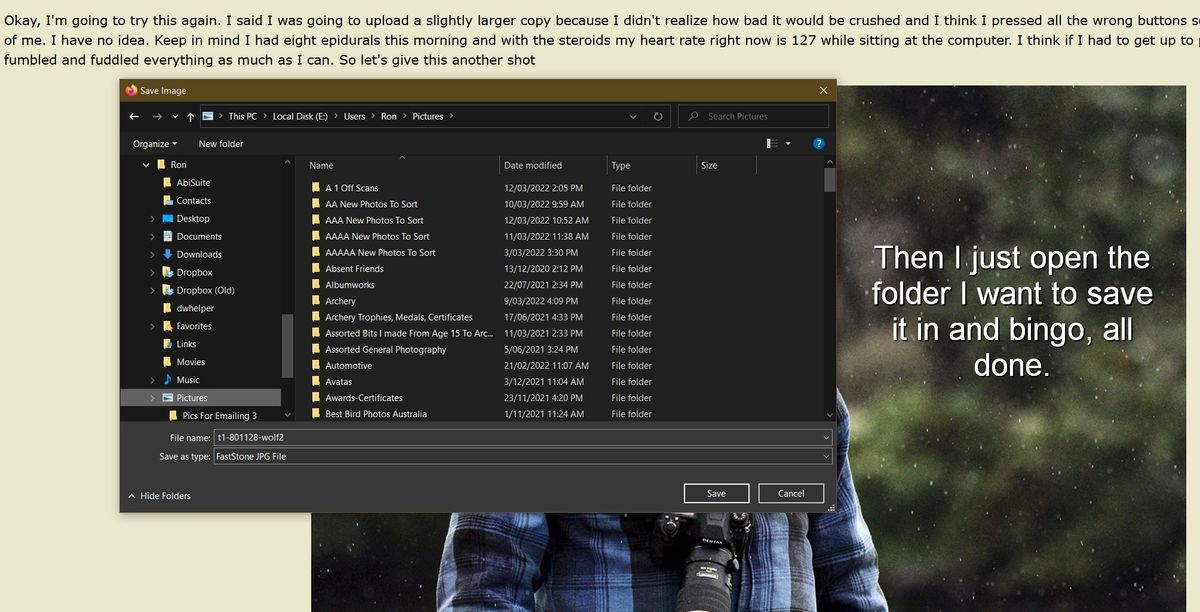Expand the Favorites tree node
Viewport: 1200px width, 612px height.
click(152, 326)
